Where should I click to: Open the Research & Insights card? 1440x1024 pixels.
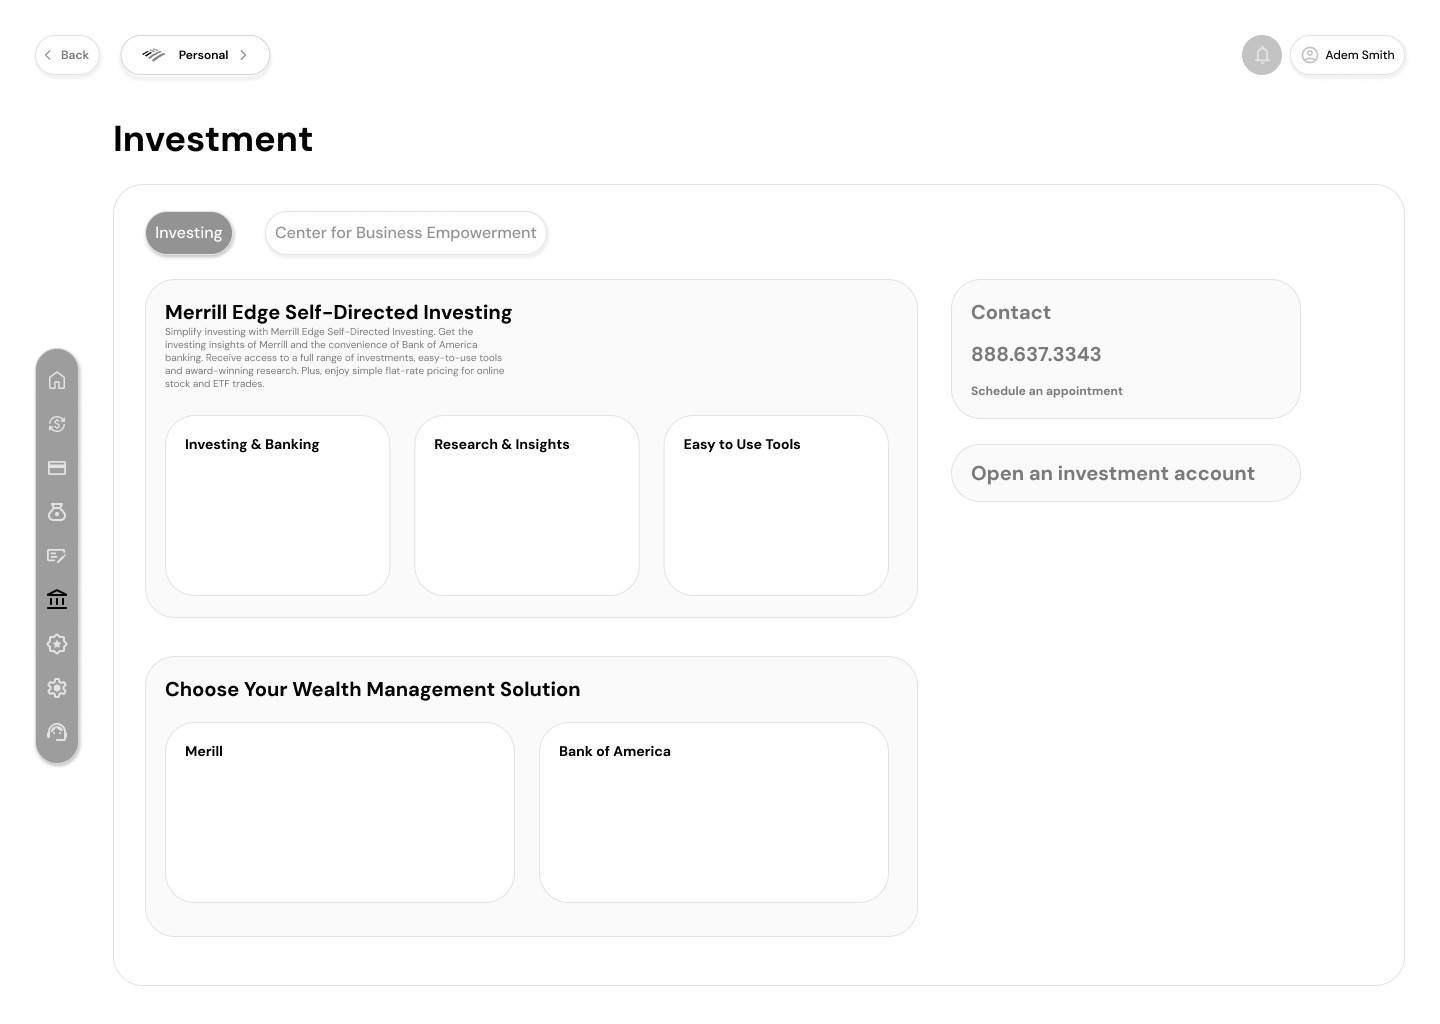(527, 505)
